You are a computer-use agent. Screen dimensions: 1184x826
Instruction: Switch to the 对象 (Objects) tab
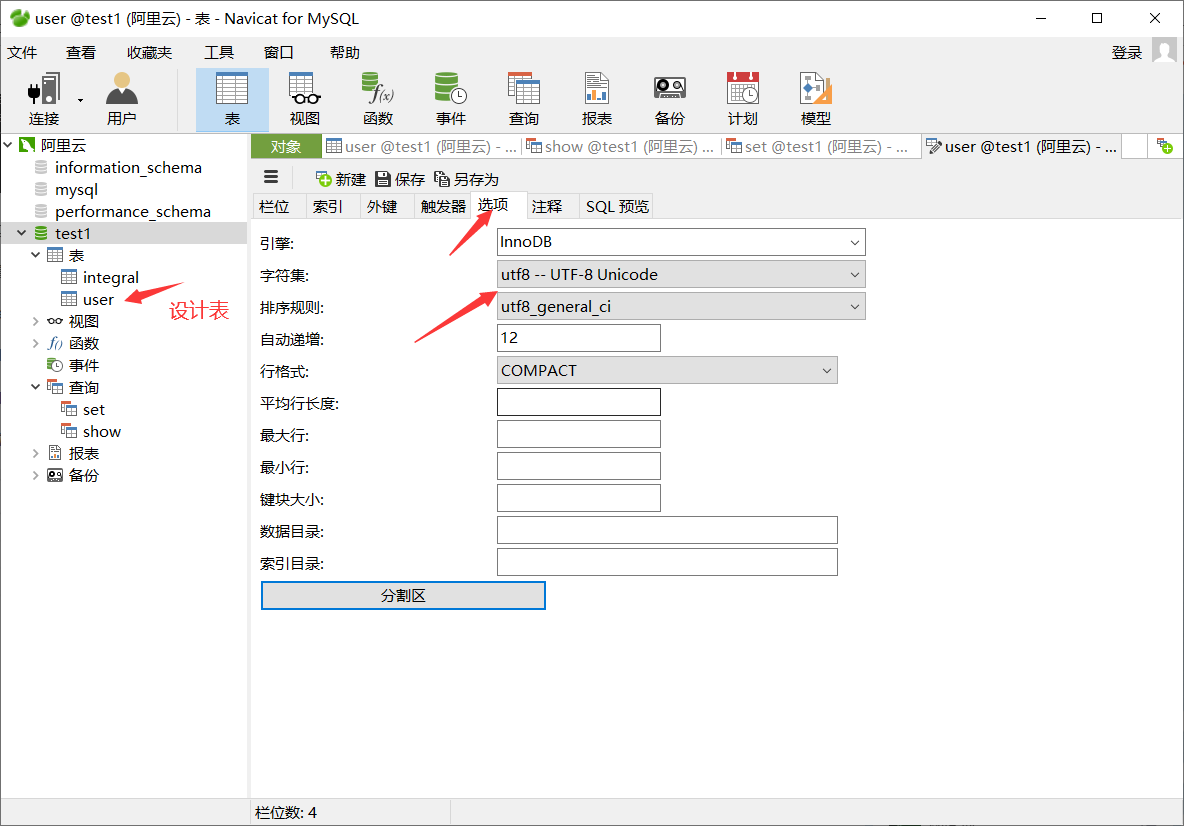coord(286,146)
